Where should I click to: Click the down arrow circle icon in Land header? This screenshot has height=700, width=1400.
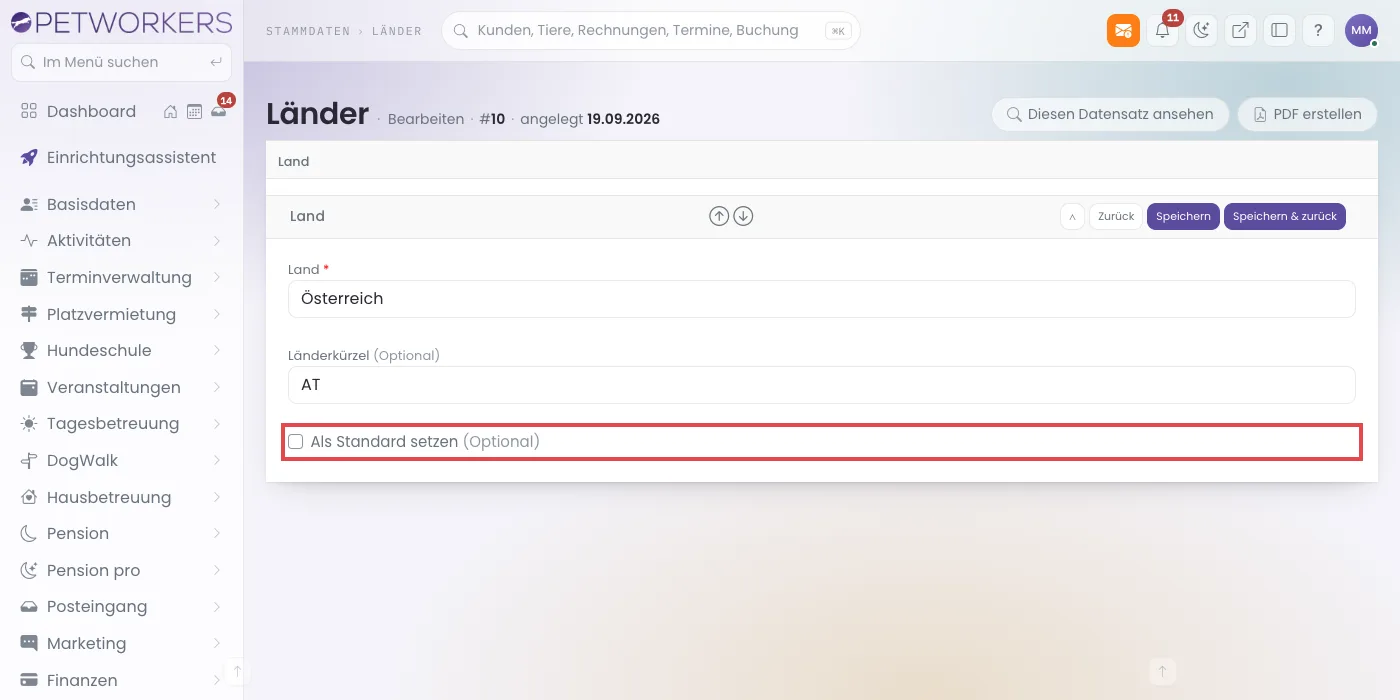click(x=743, y=216)
